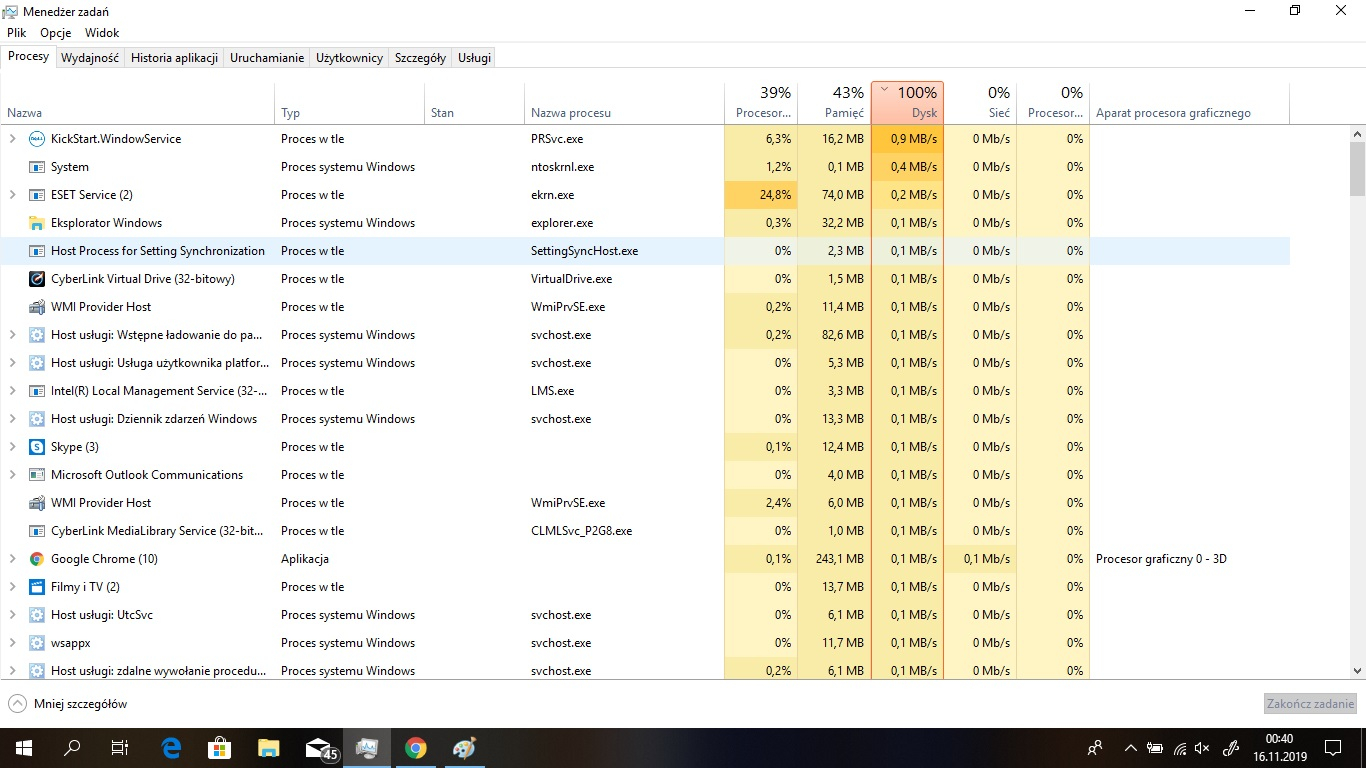Sort by the Nazwa procesu column header
This screenshot has width=1366, height=768.
coord(624,102)
